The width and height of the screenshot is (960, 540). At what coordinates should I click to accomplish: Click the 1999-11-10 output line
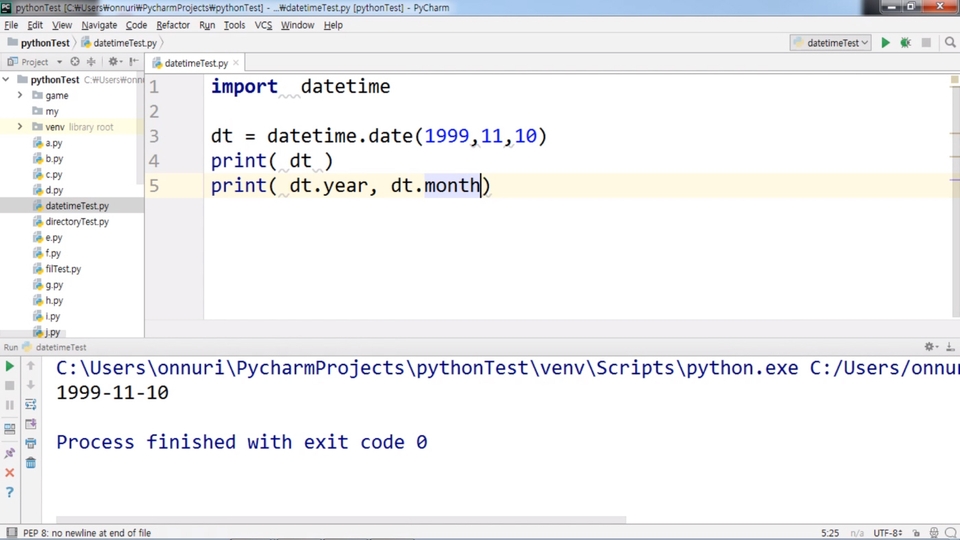113,392
